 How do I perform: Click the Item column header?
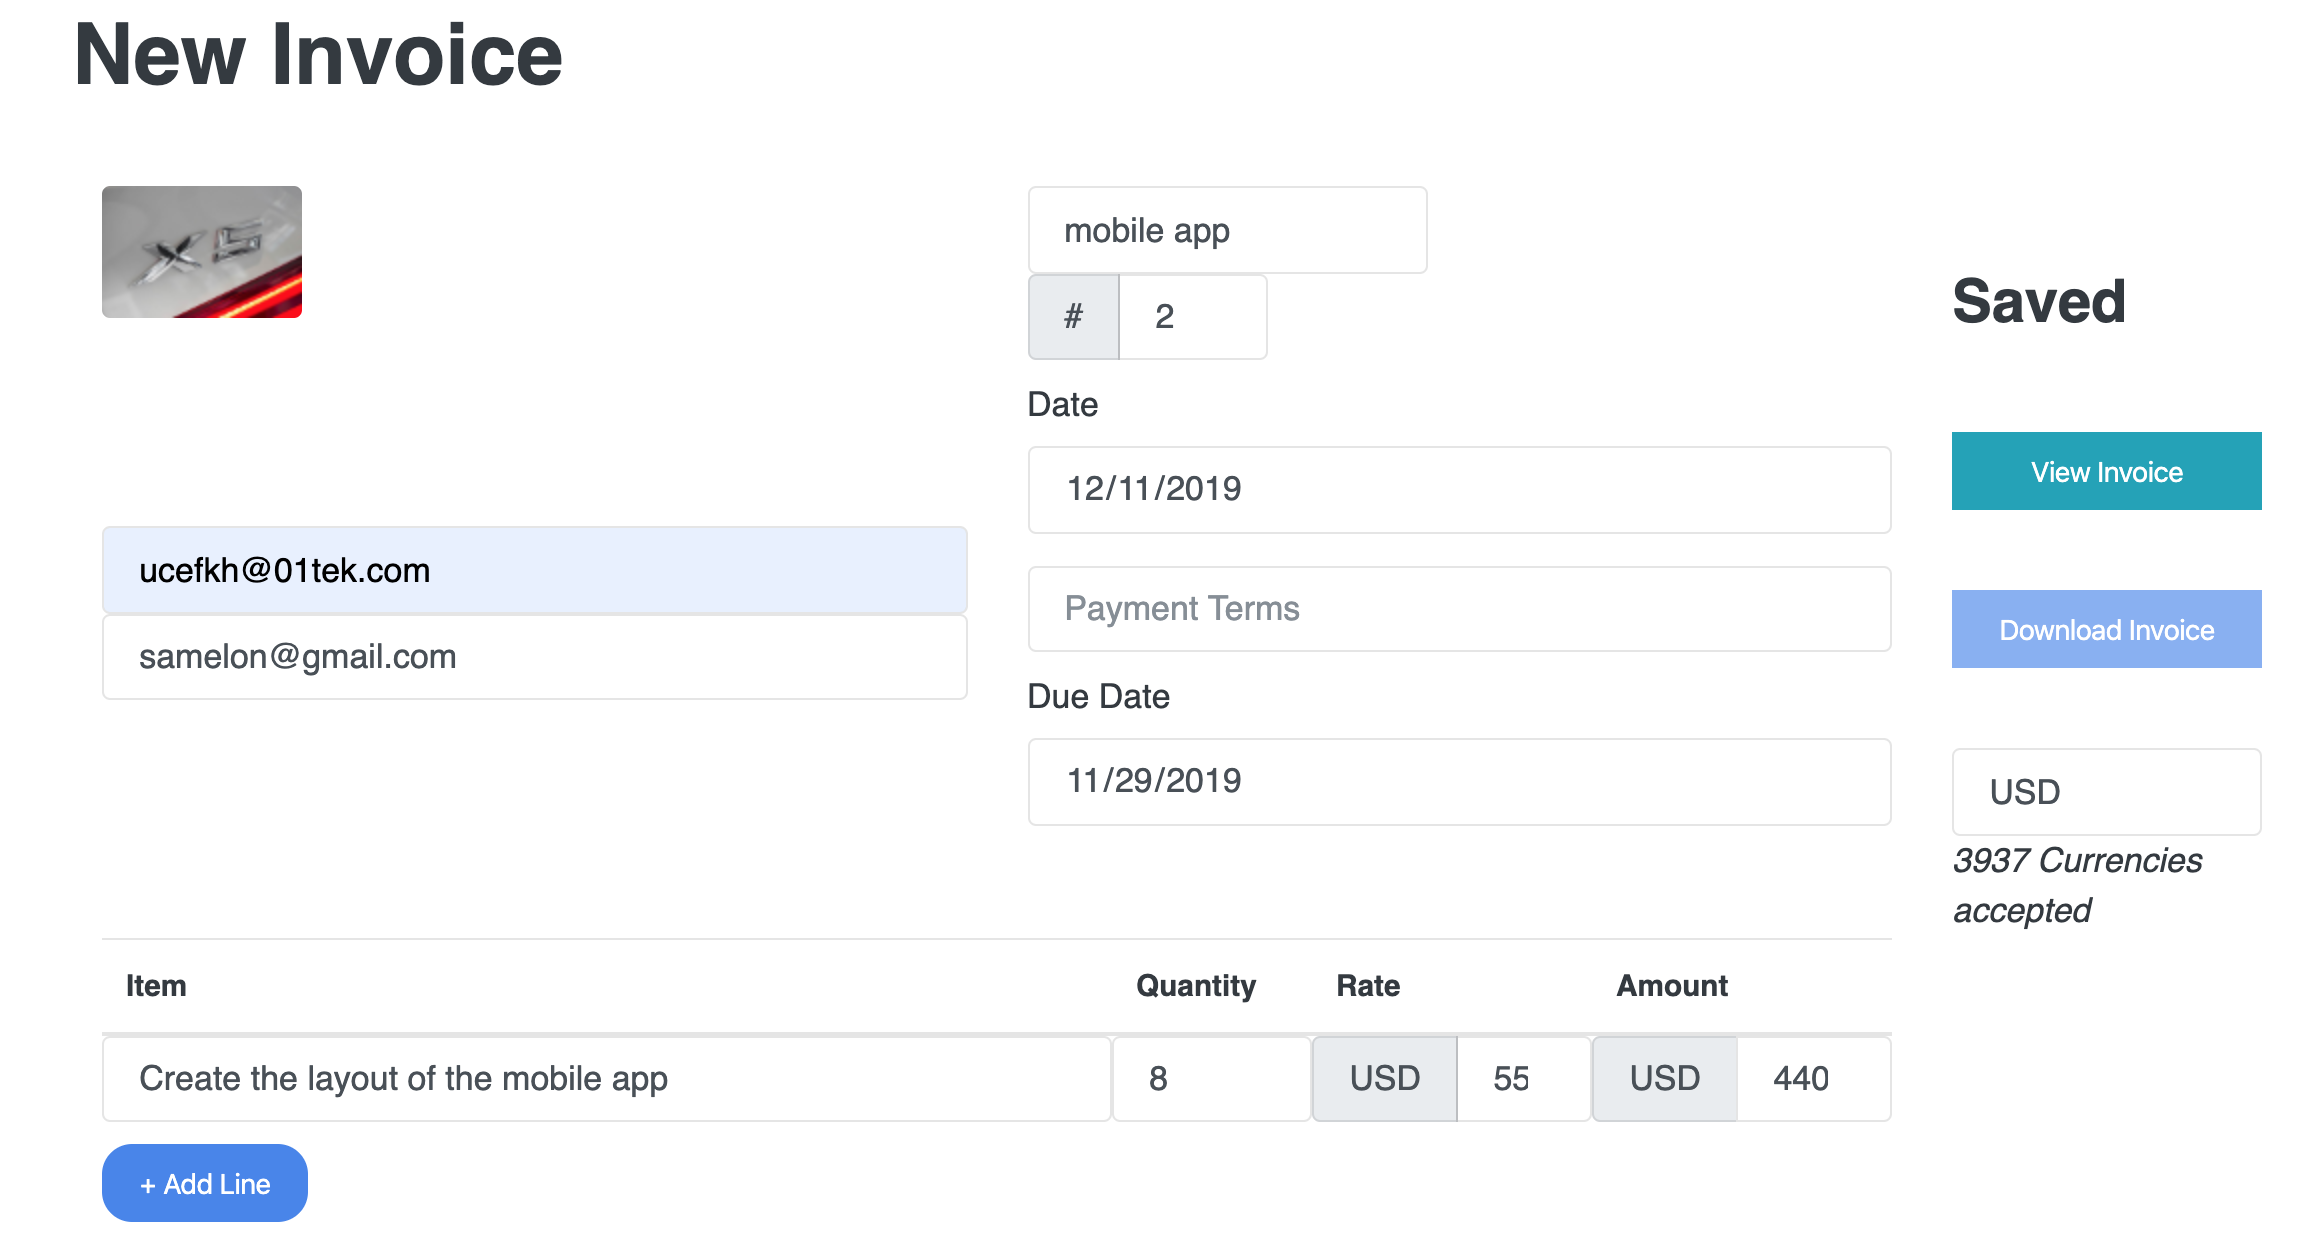[x=156, y=986]
